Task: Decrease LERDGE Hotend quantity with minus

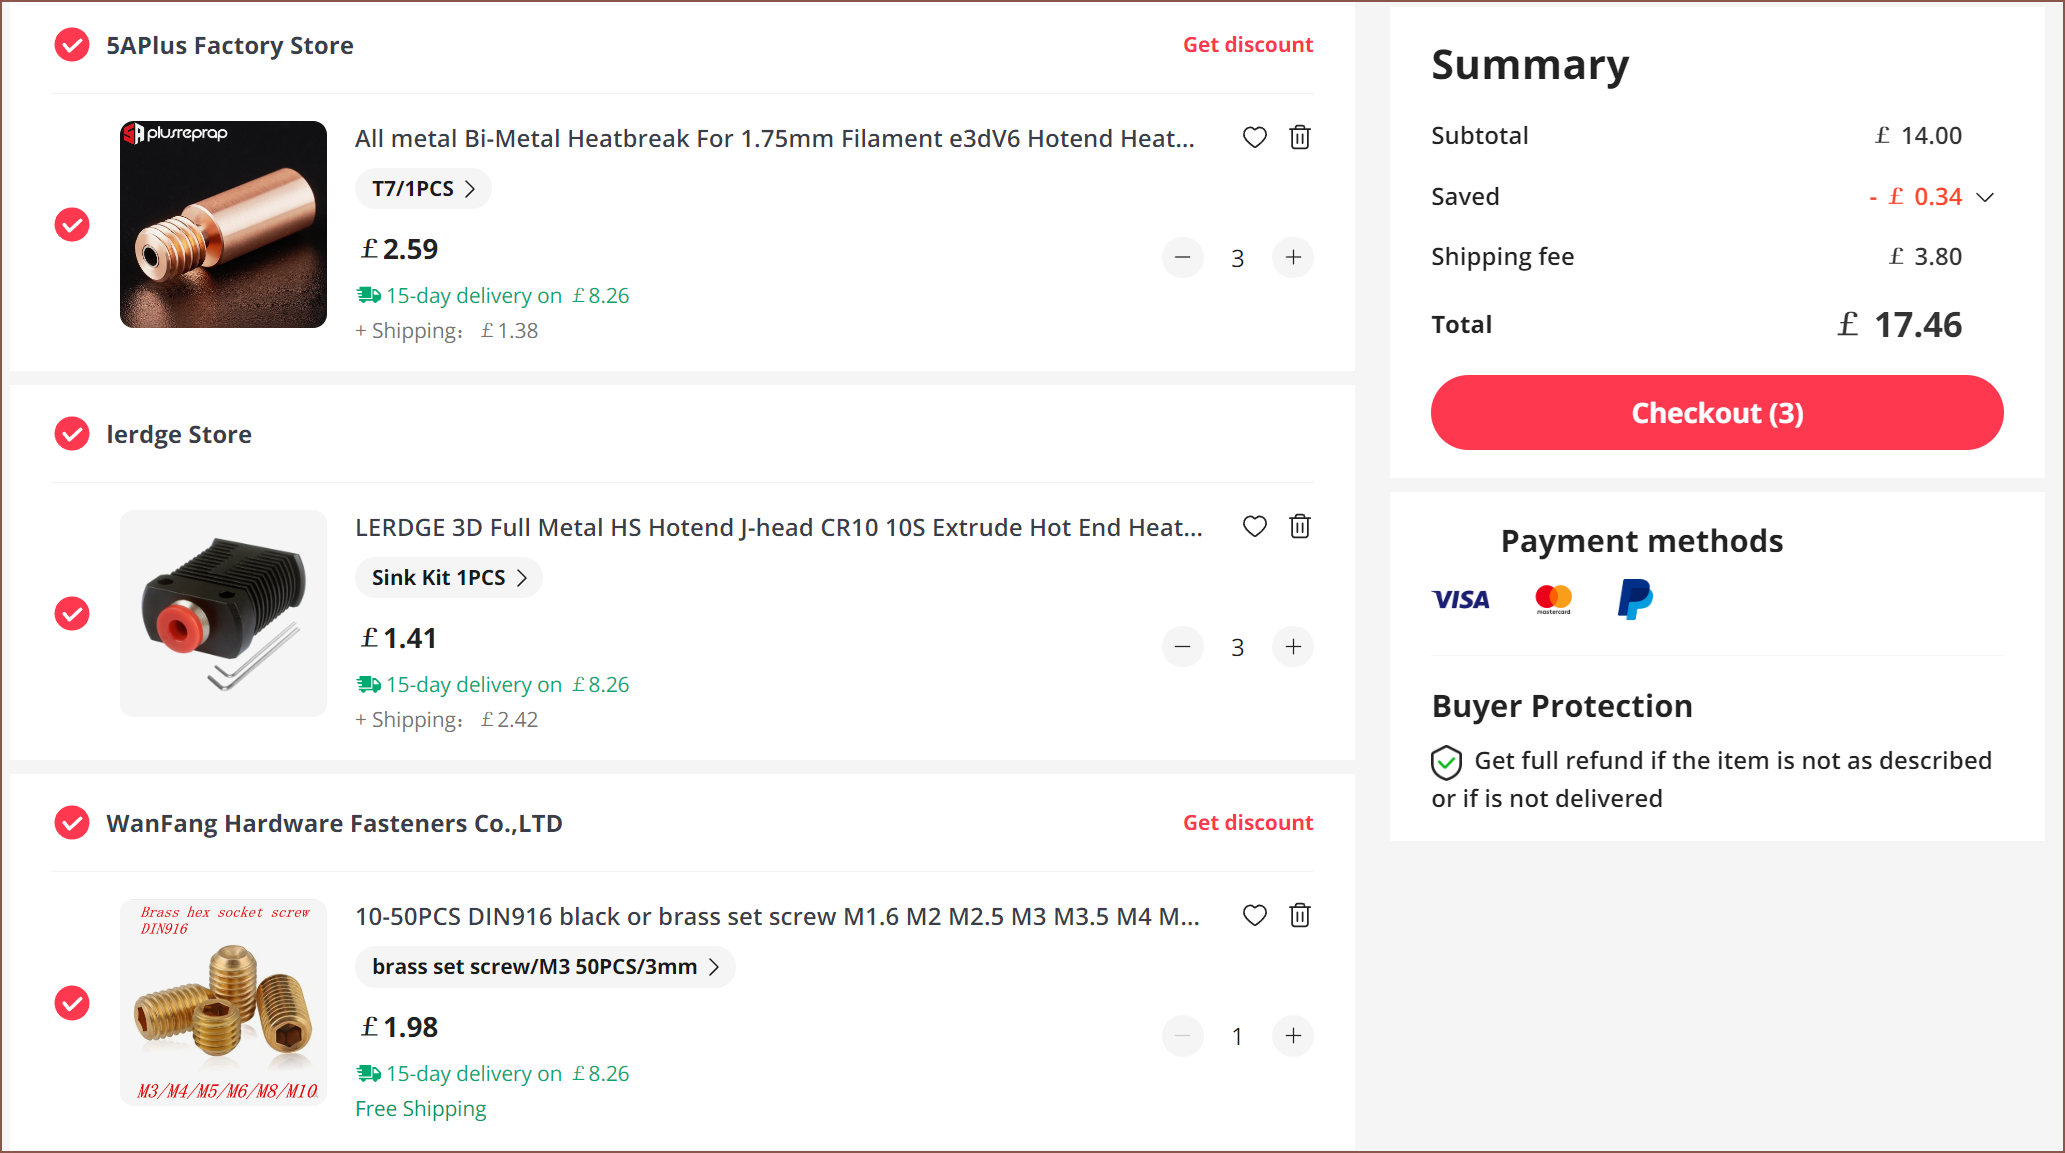Action: coord(1182,647)
